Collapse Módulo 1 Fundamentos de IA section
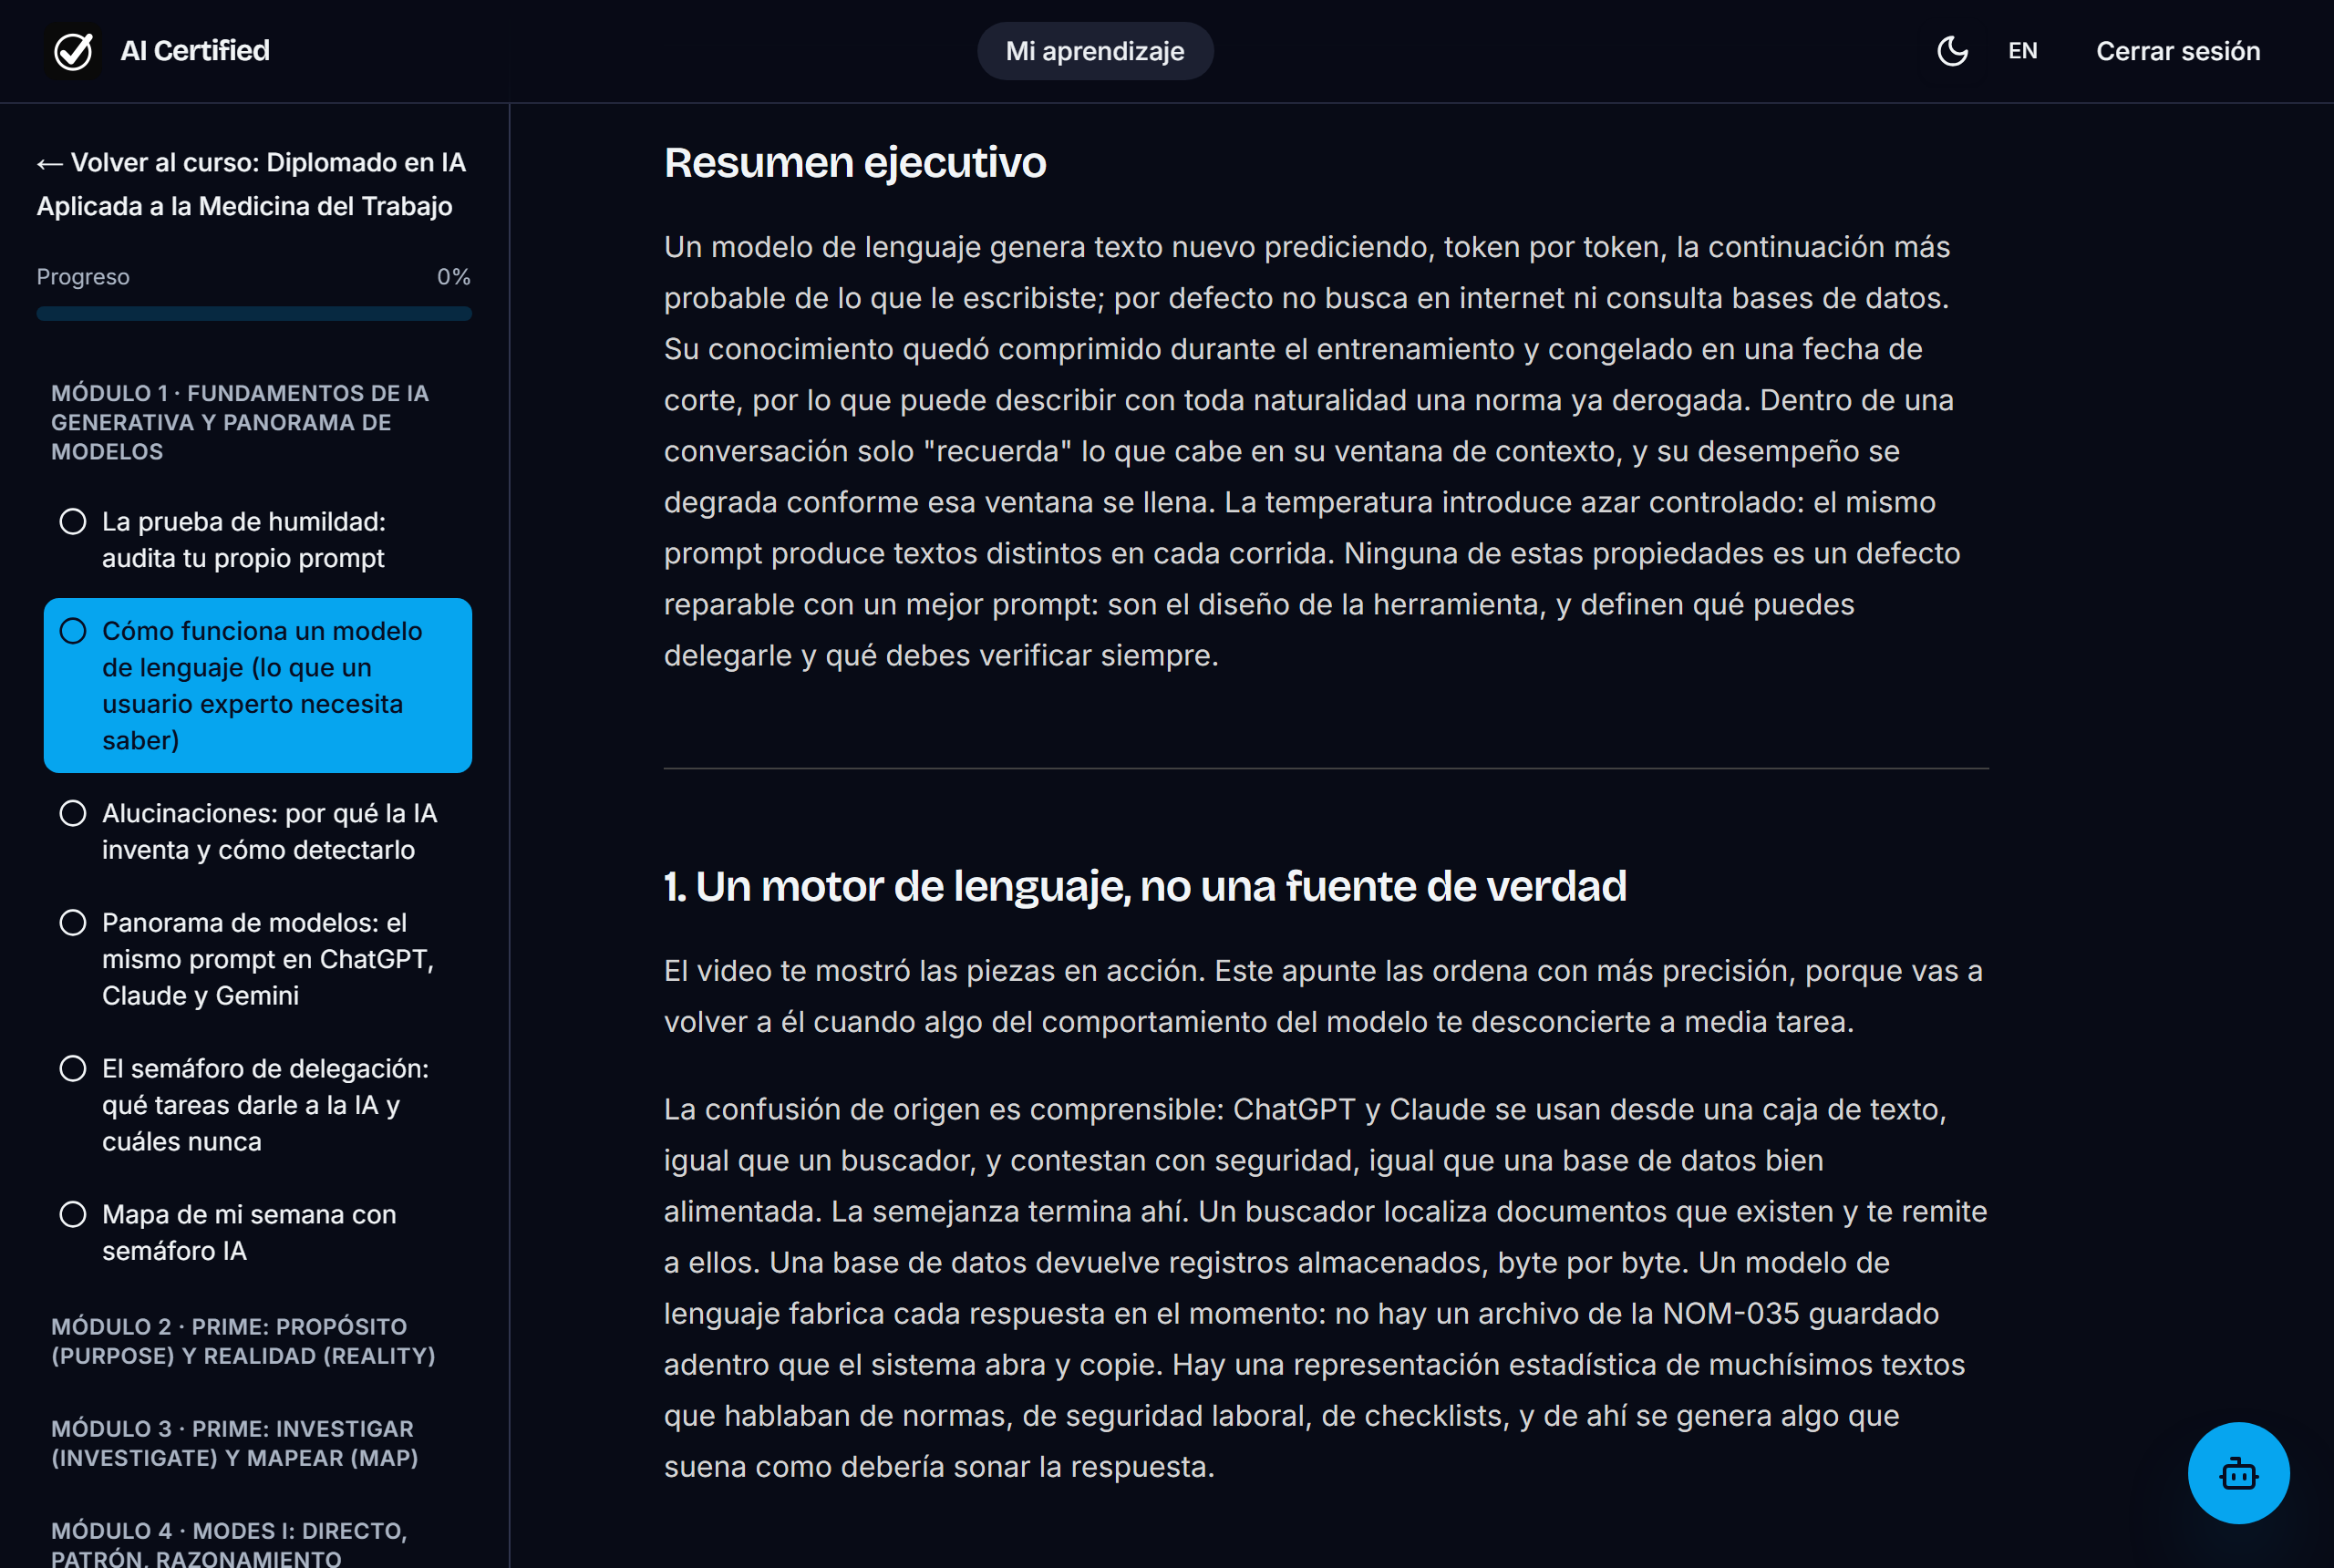2334x1568 pixels. tap(240, 423)
